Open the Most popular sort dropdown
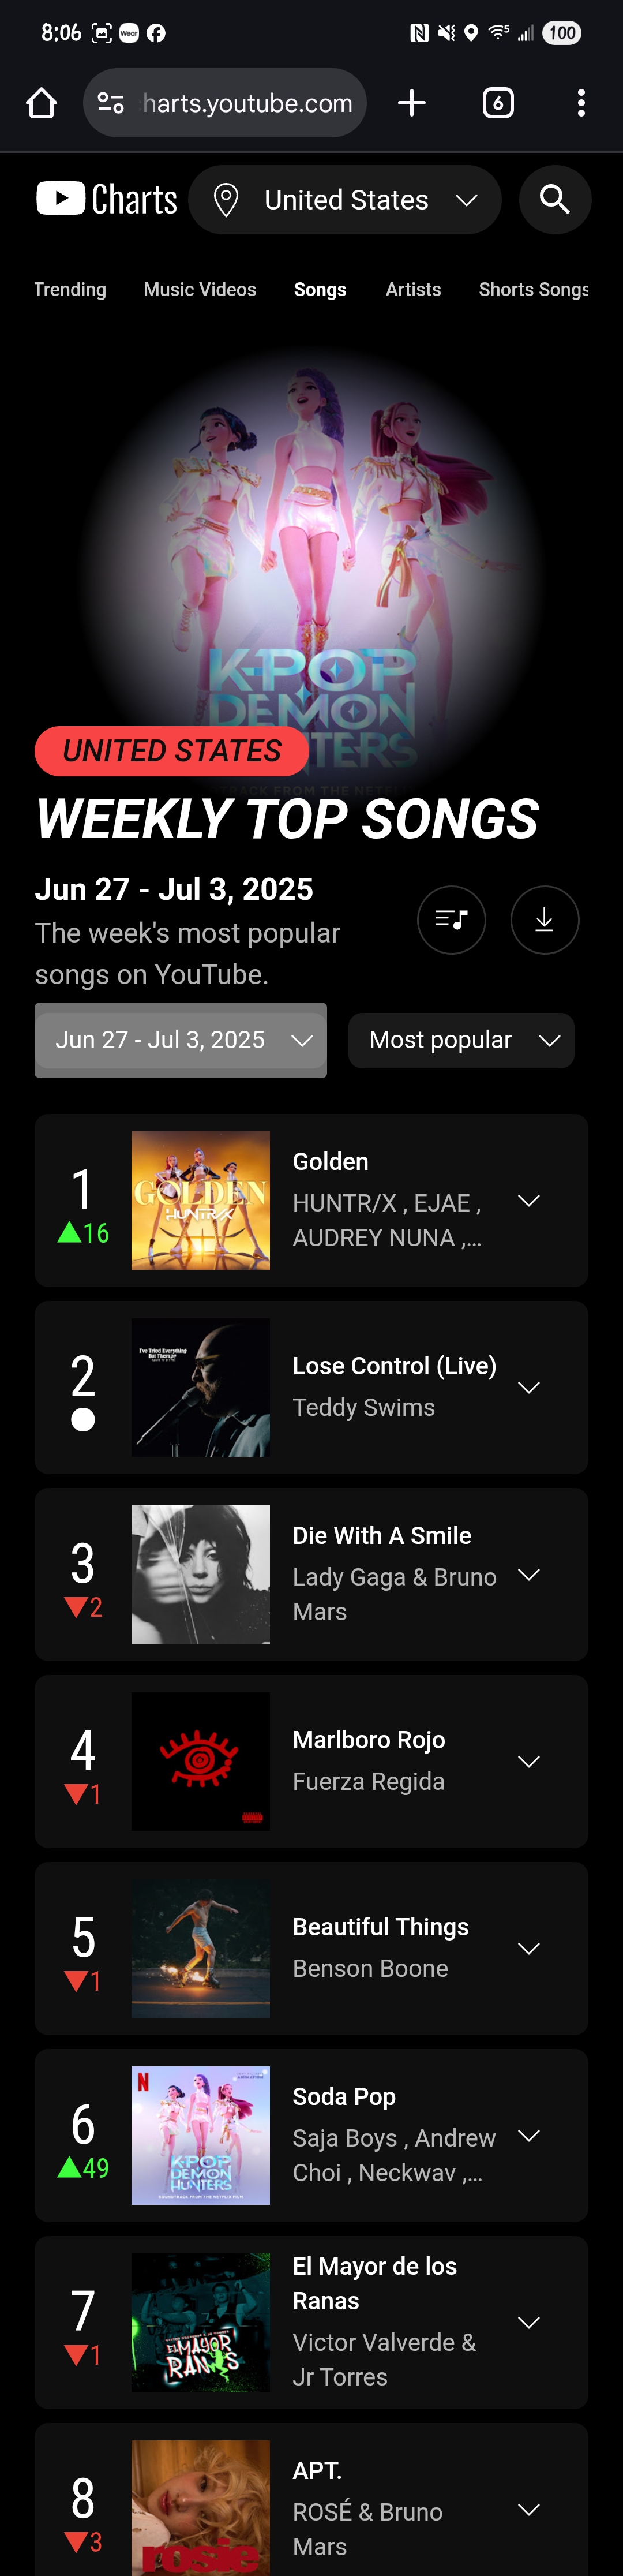Screen dimensions: 623x2576 461,1040
